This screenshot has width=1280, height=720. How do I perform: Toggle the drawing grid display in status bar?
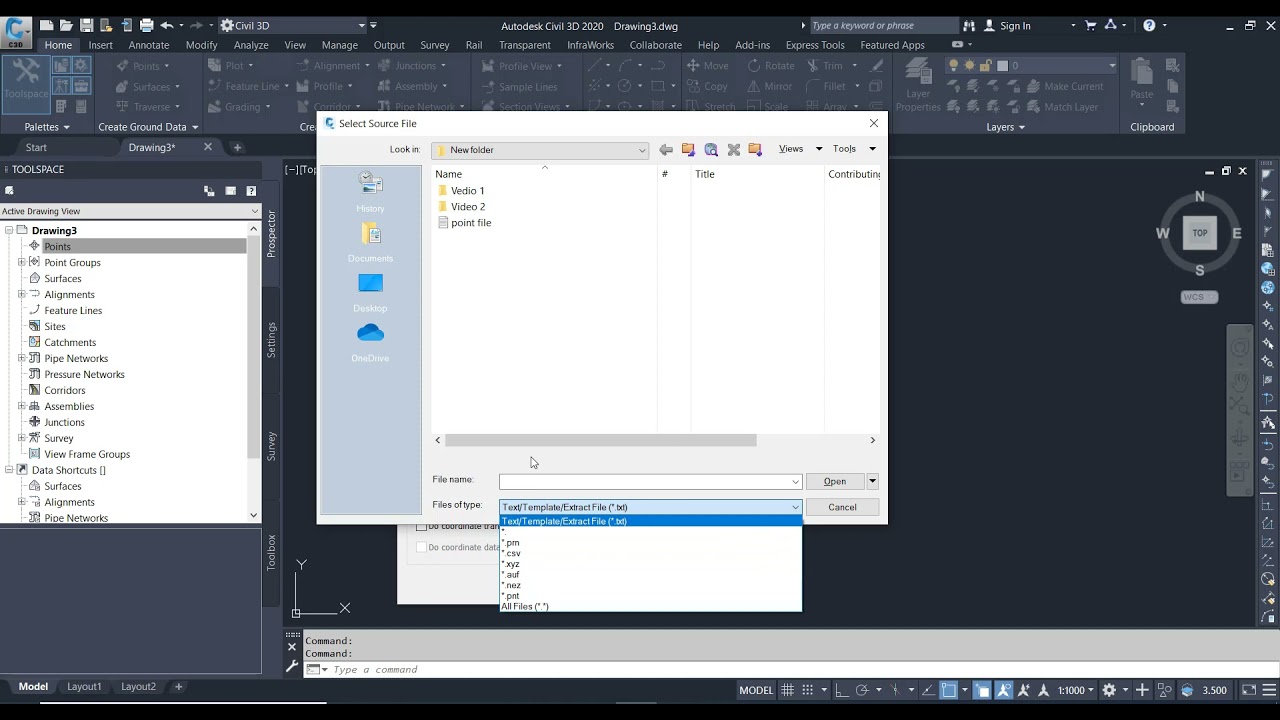pos(788,690)
